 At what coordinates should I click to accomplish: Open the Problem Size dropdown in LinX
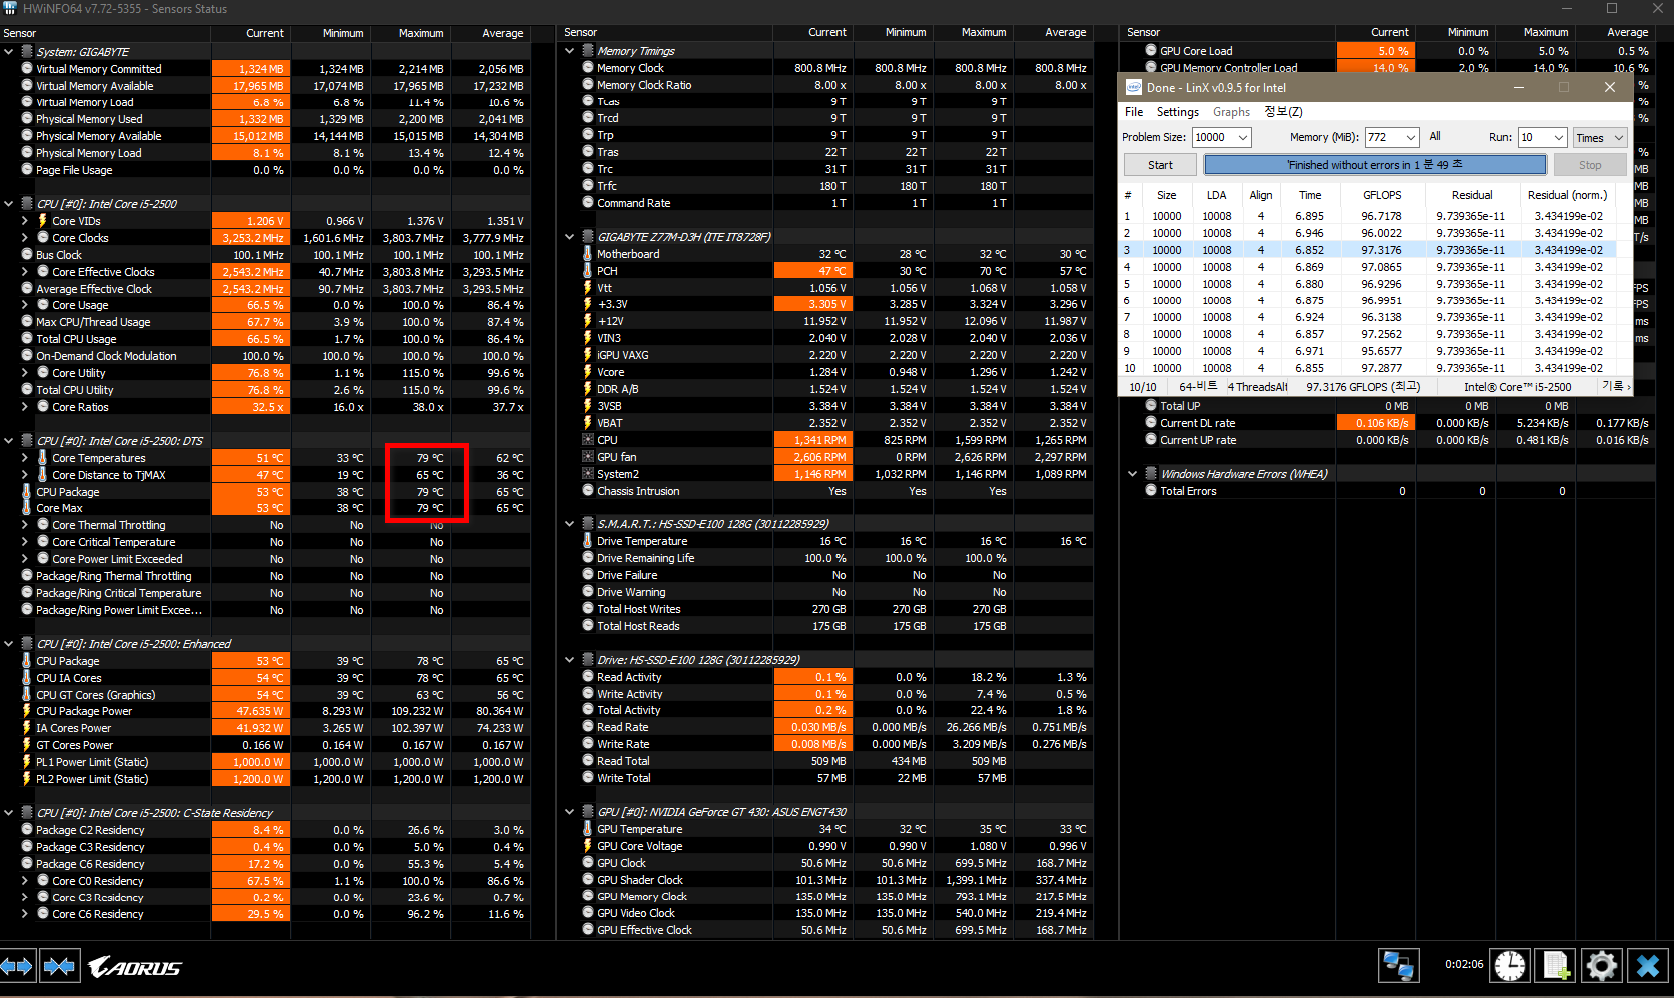pyautogui.click(x=1243, y=137)
